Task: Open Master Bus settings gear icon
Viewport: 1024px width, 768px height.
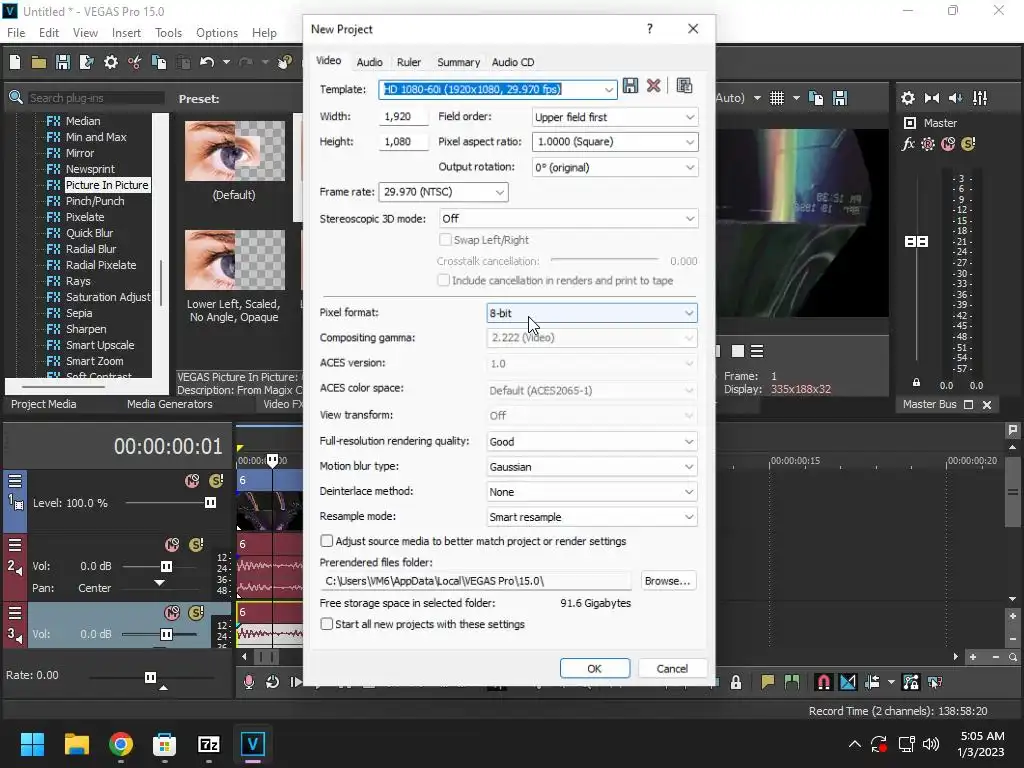Action: coord(908,98)
